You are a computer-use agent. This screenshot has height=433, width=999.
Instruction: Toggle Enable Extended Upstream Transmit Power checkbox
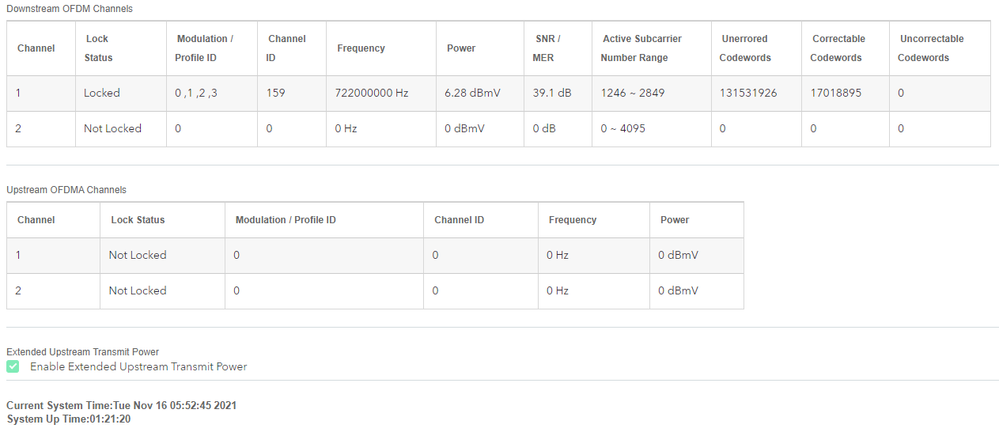click(x=12, y=367)
